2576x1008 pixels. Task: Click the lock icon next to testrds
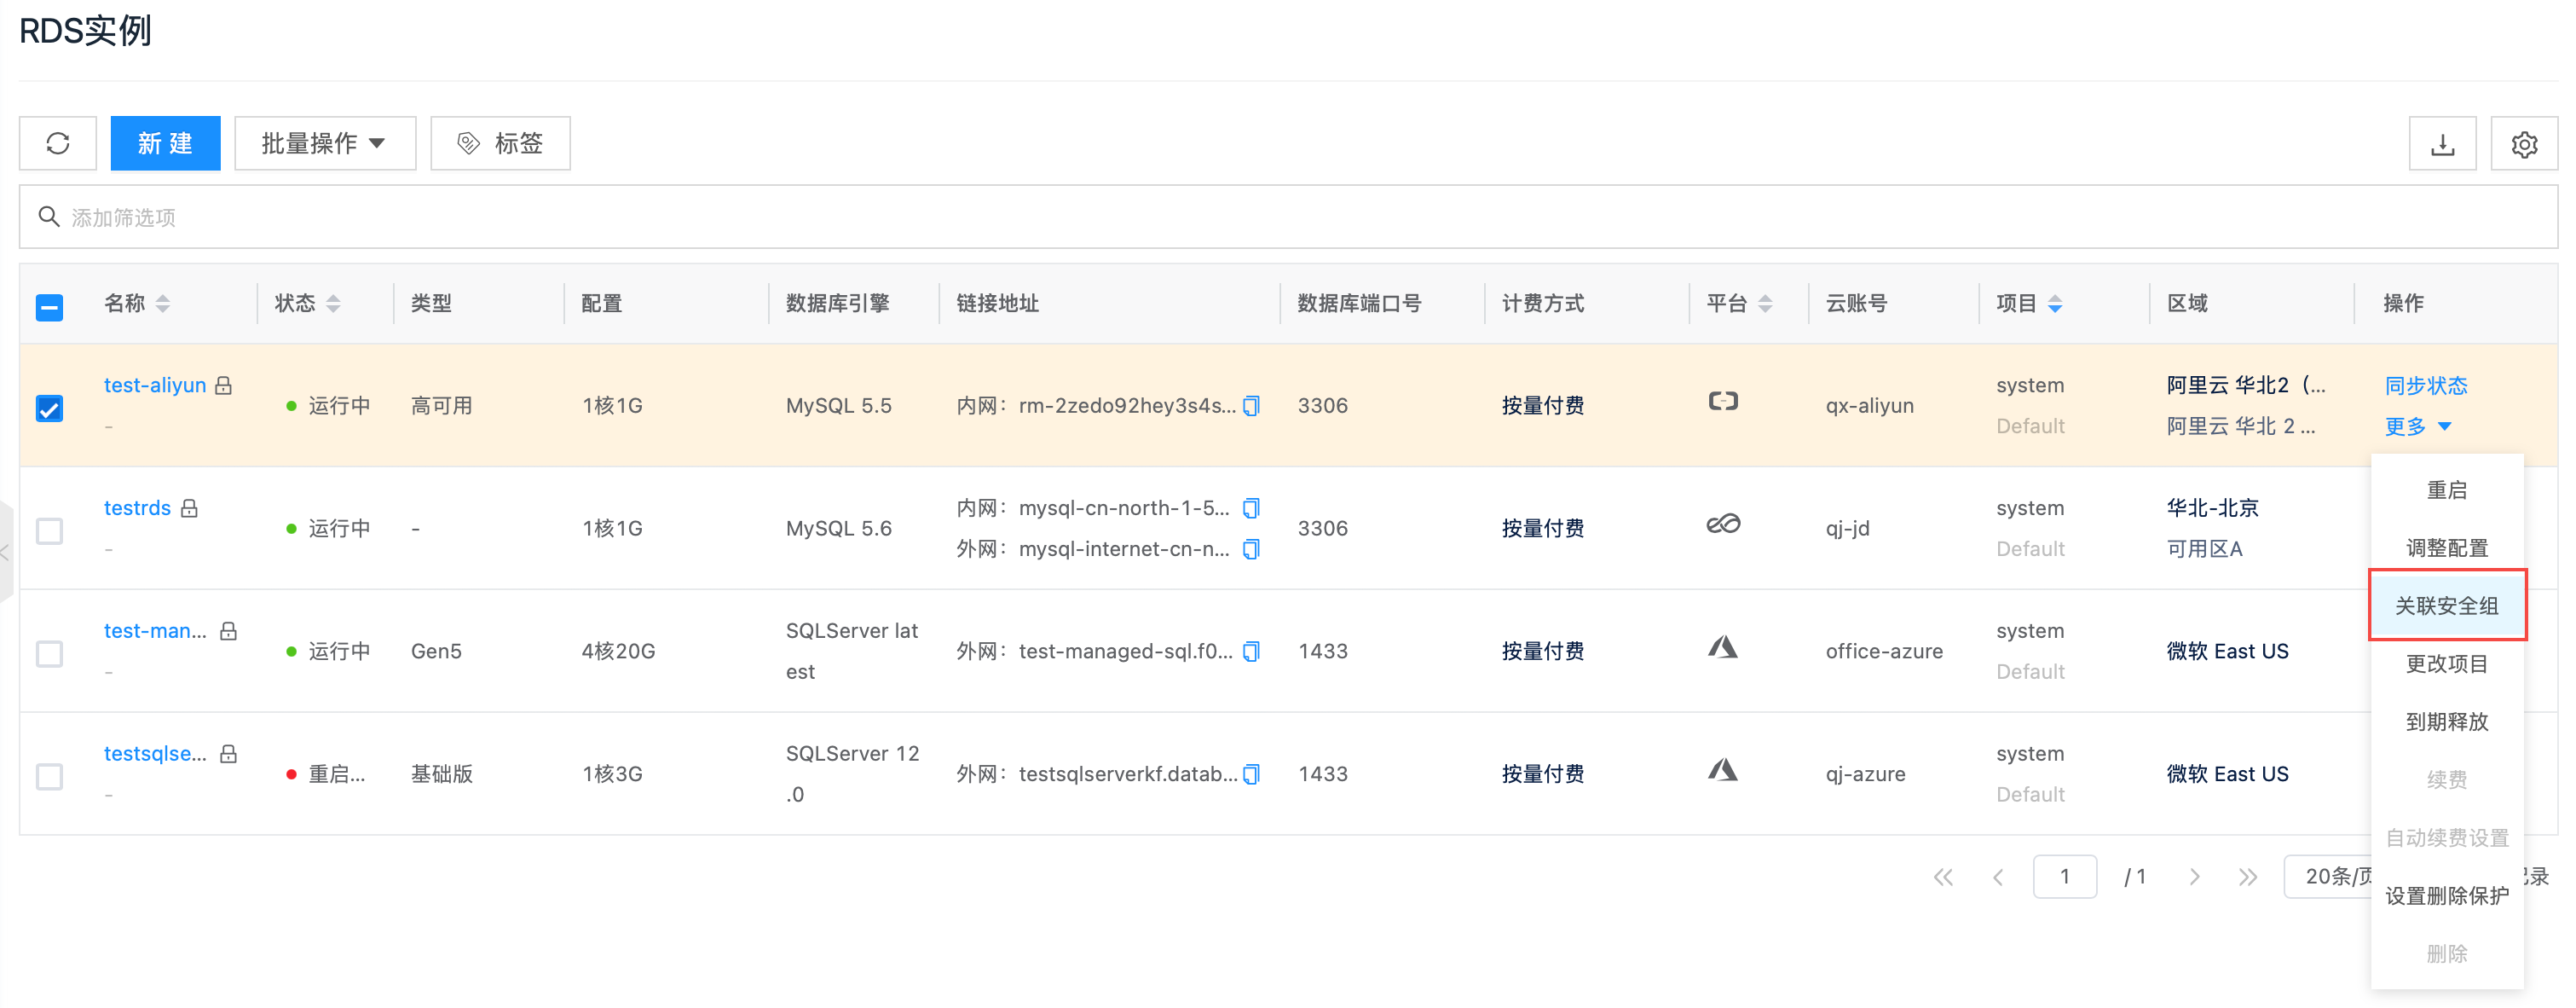click(189, 508)
